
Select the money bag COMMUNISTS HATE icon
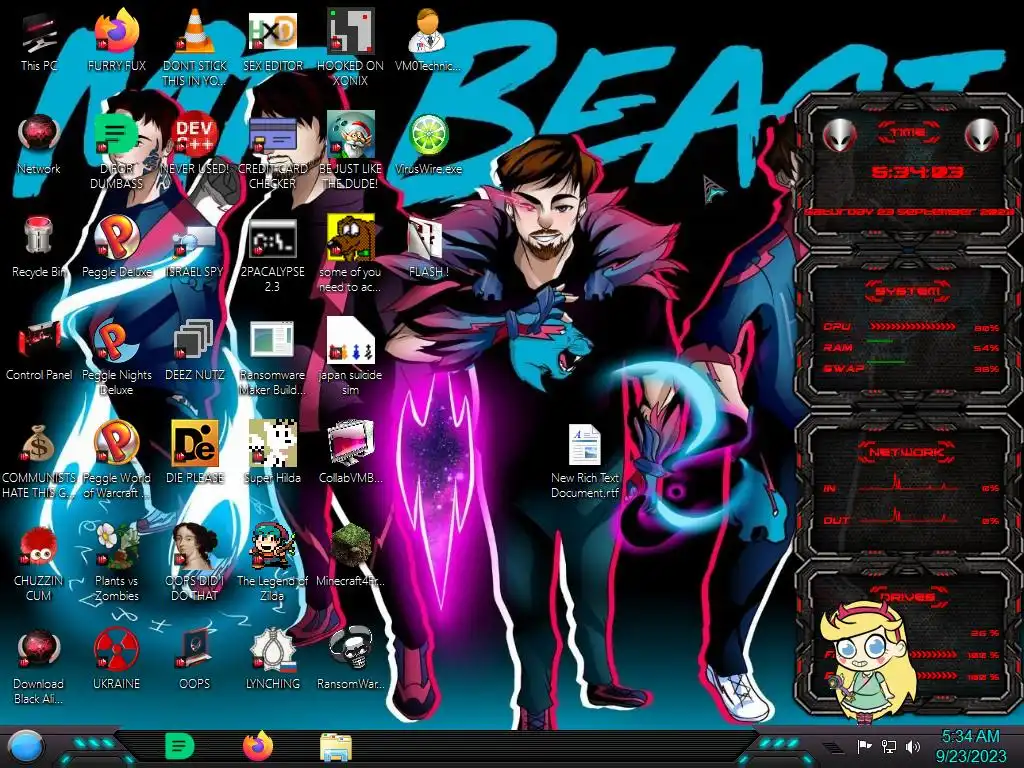[39, 444]
